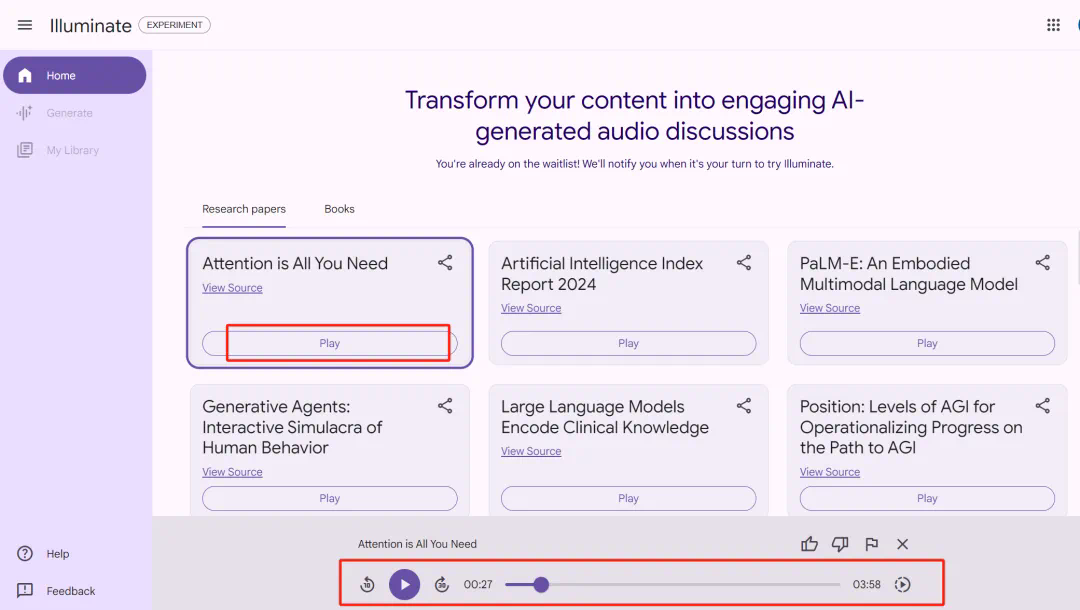The height and width of the screenshot is (610, 1080).
Task: Open the hamburger main menu
Action: [25, 25]
